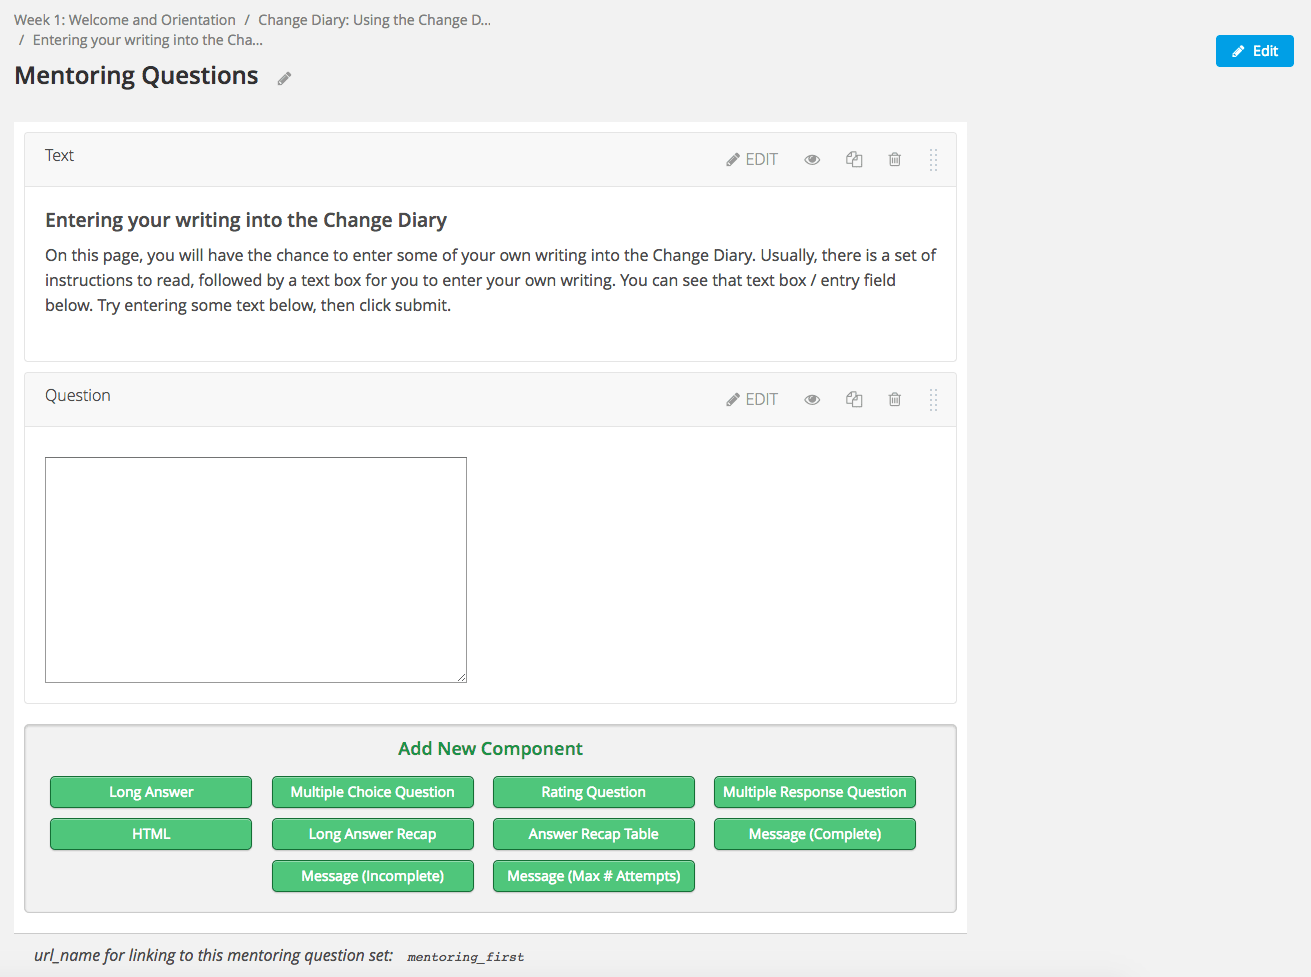Image resolution: width=1311 pixels, height=977 pixels.
Task: Click inside the empty answer text box
Action: pos(255,568)
